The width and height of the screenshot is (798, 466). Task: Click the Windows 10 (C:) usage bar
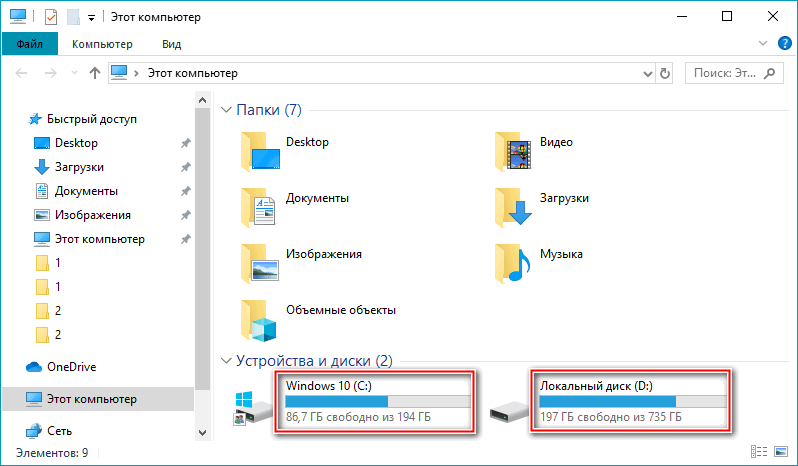click(378, 401)
